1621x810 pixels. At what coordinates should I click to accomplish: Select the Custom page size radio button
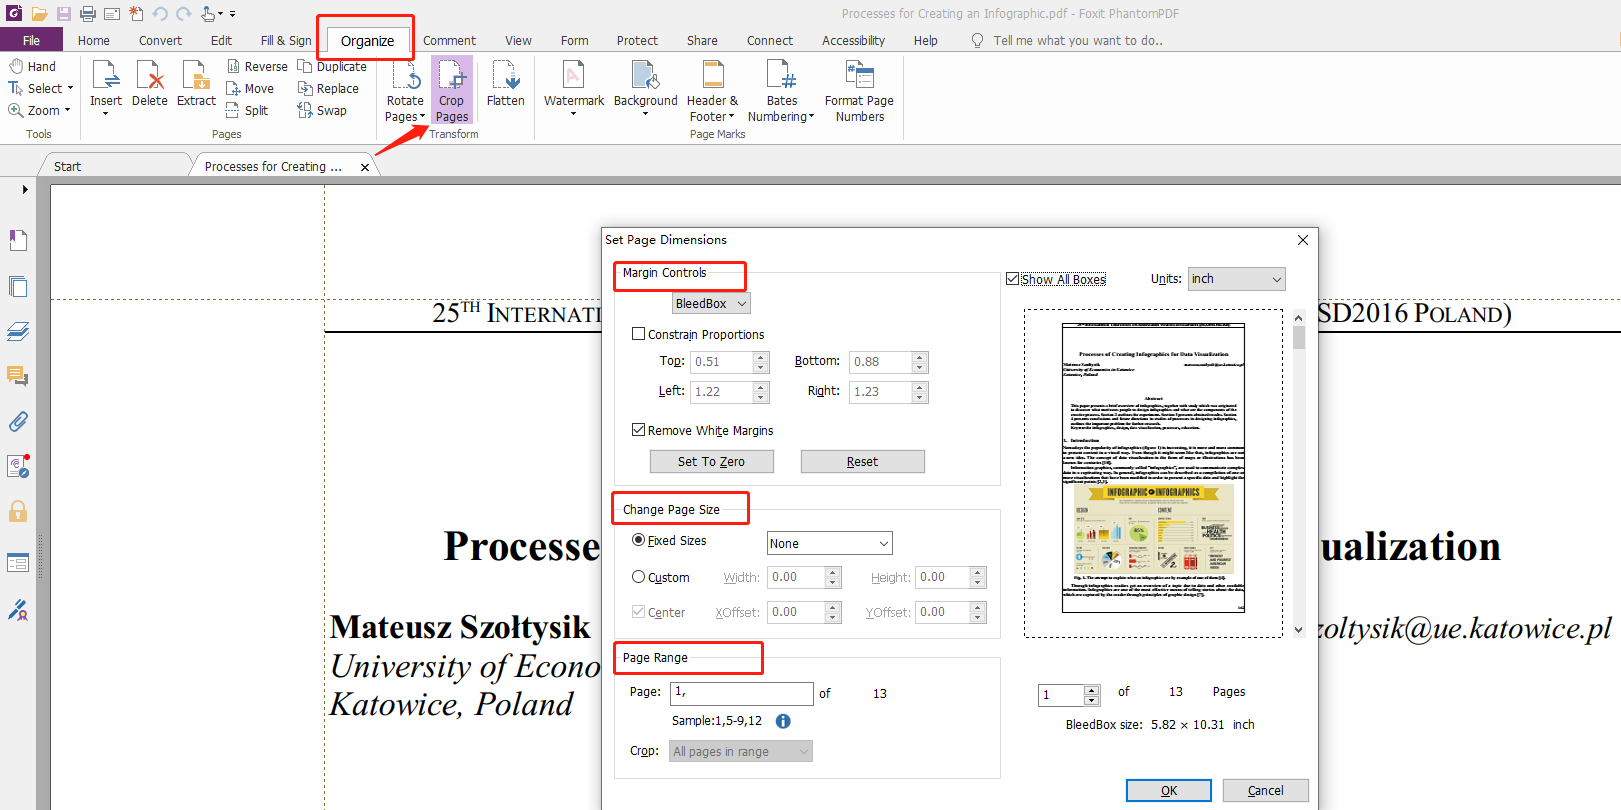[x=639, y=577]
